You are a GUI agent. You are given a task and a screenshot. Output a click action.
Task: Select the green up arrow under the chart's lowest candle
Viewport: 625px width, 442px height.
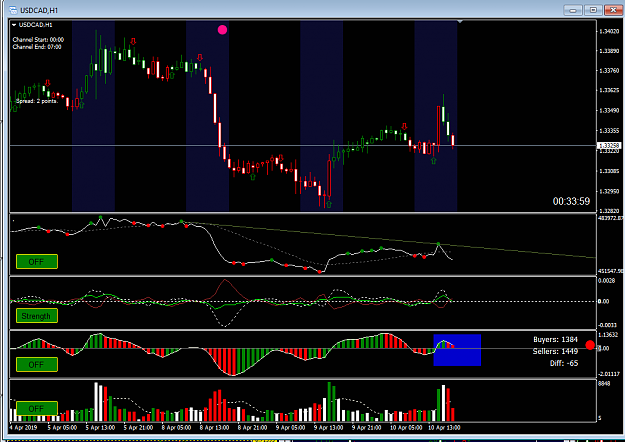tap(329, 204)
